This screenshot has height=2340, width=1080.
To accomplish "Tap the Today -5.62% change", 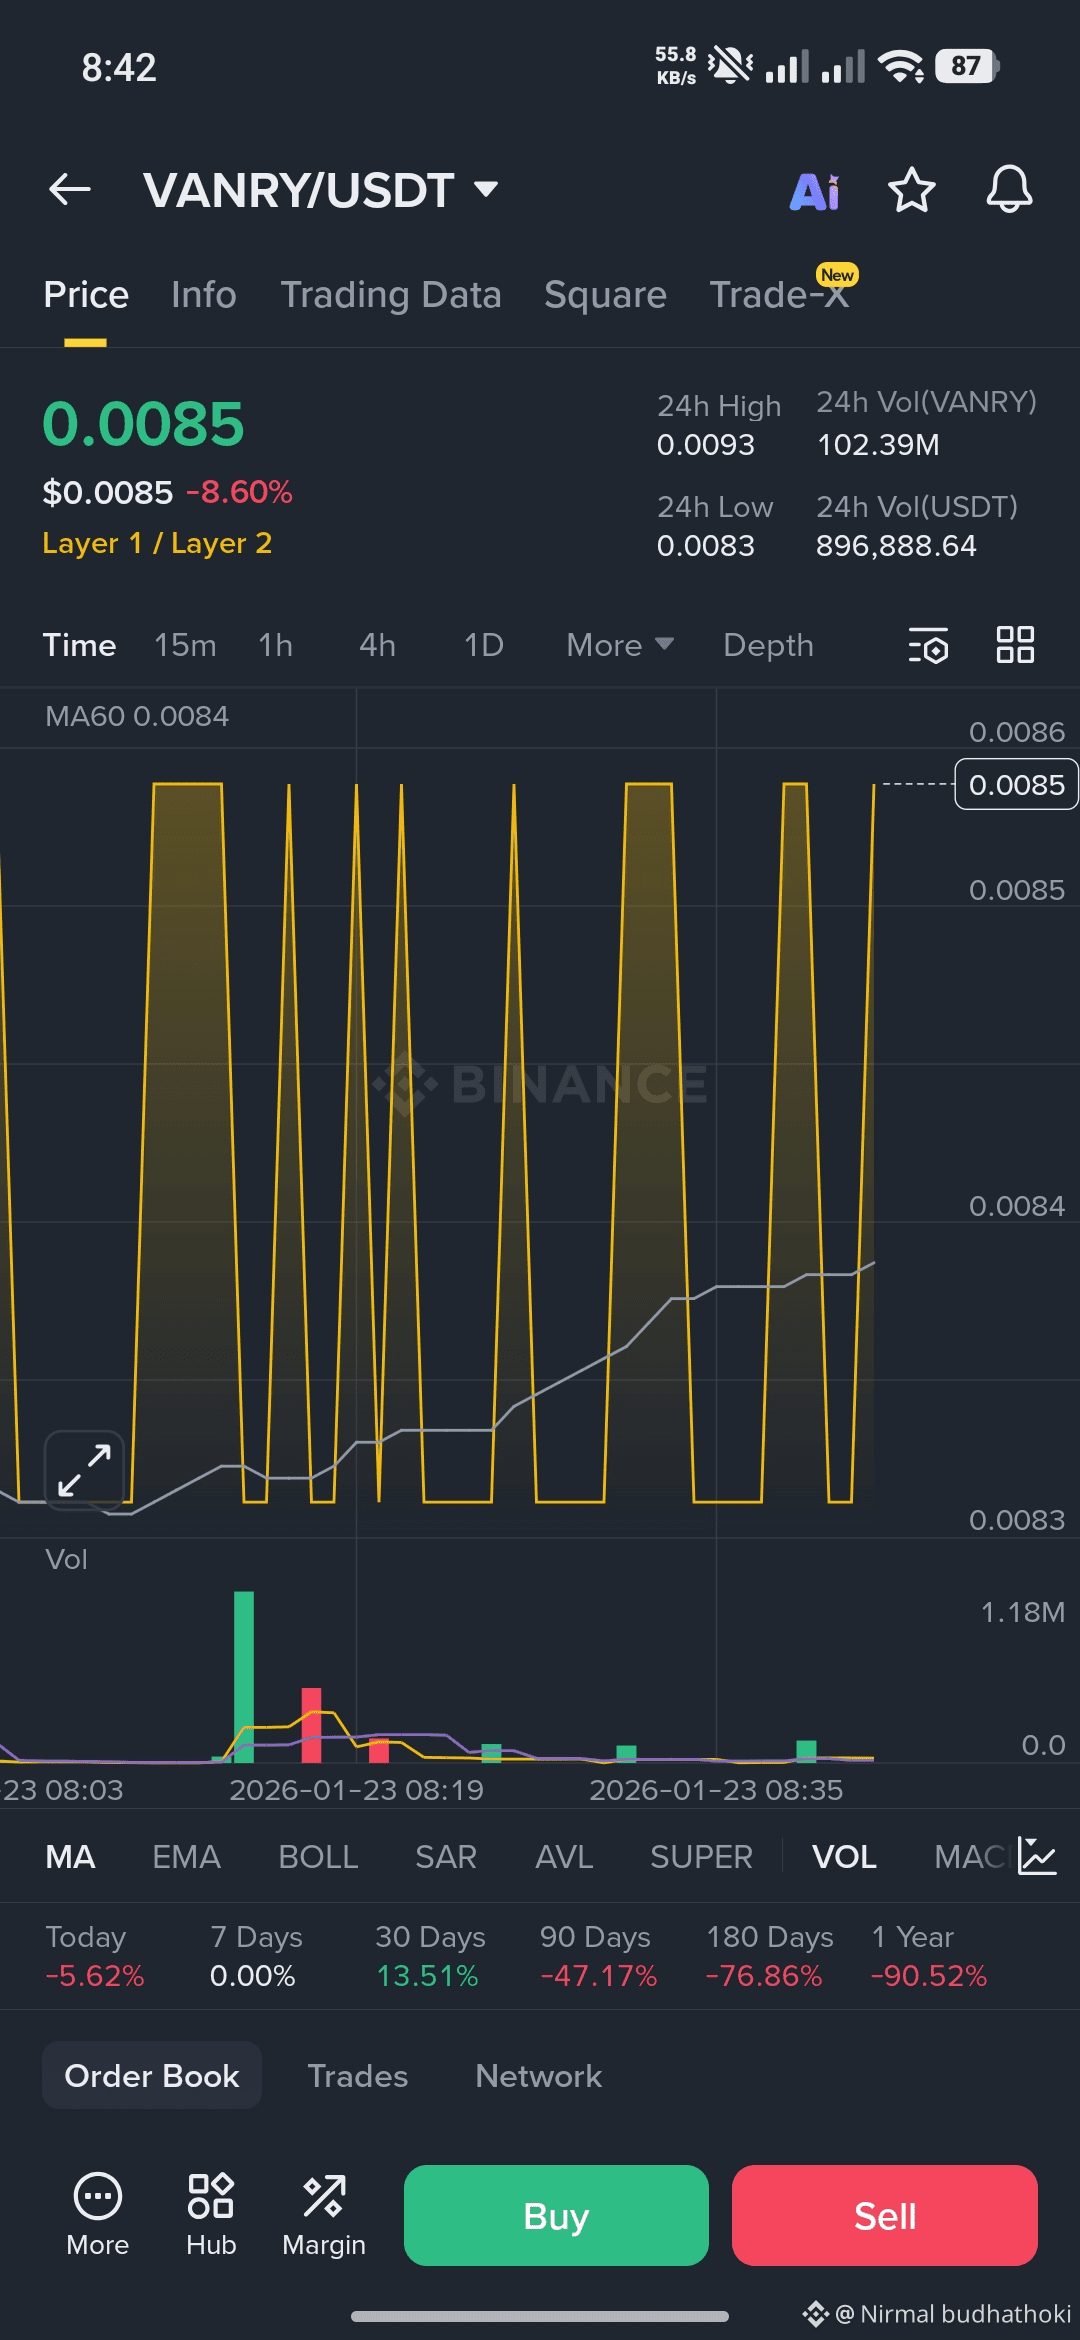I will pos(95,1956).
